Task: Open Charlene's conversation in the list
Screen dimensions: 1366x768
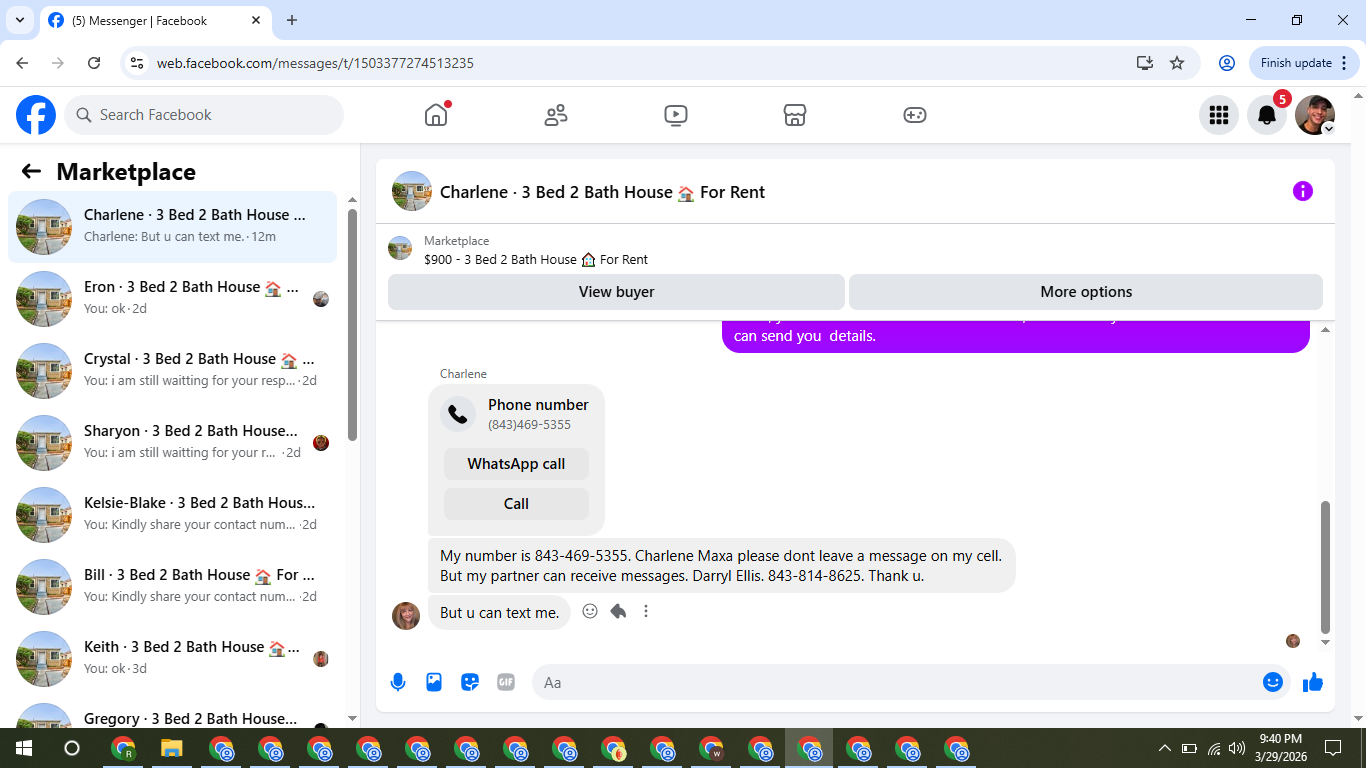Action: [x=173, y=227]
